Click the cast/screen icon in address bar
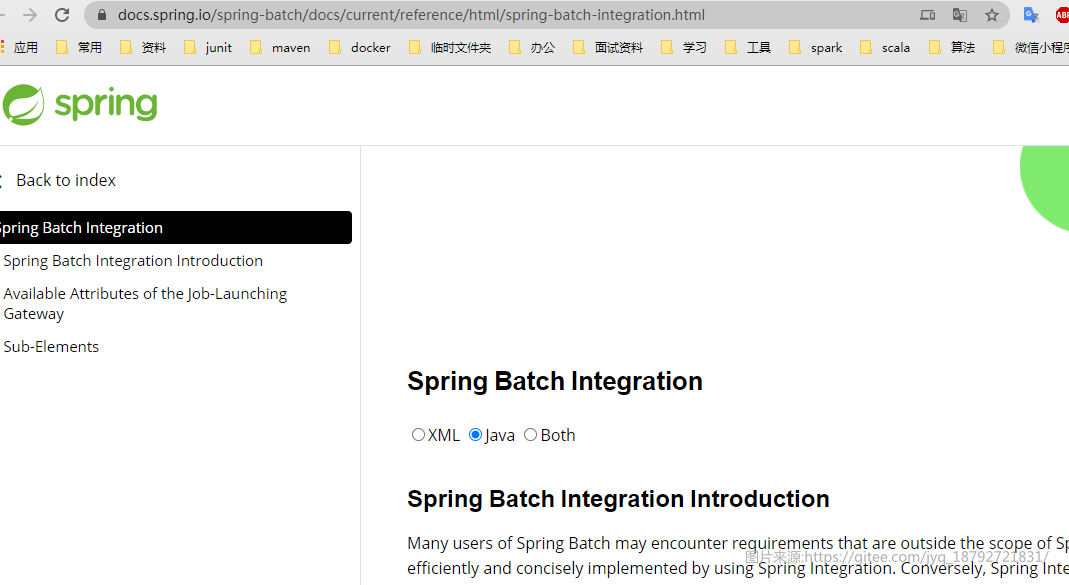1069x585 pixels. click(927, 15)
